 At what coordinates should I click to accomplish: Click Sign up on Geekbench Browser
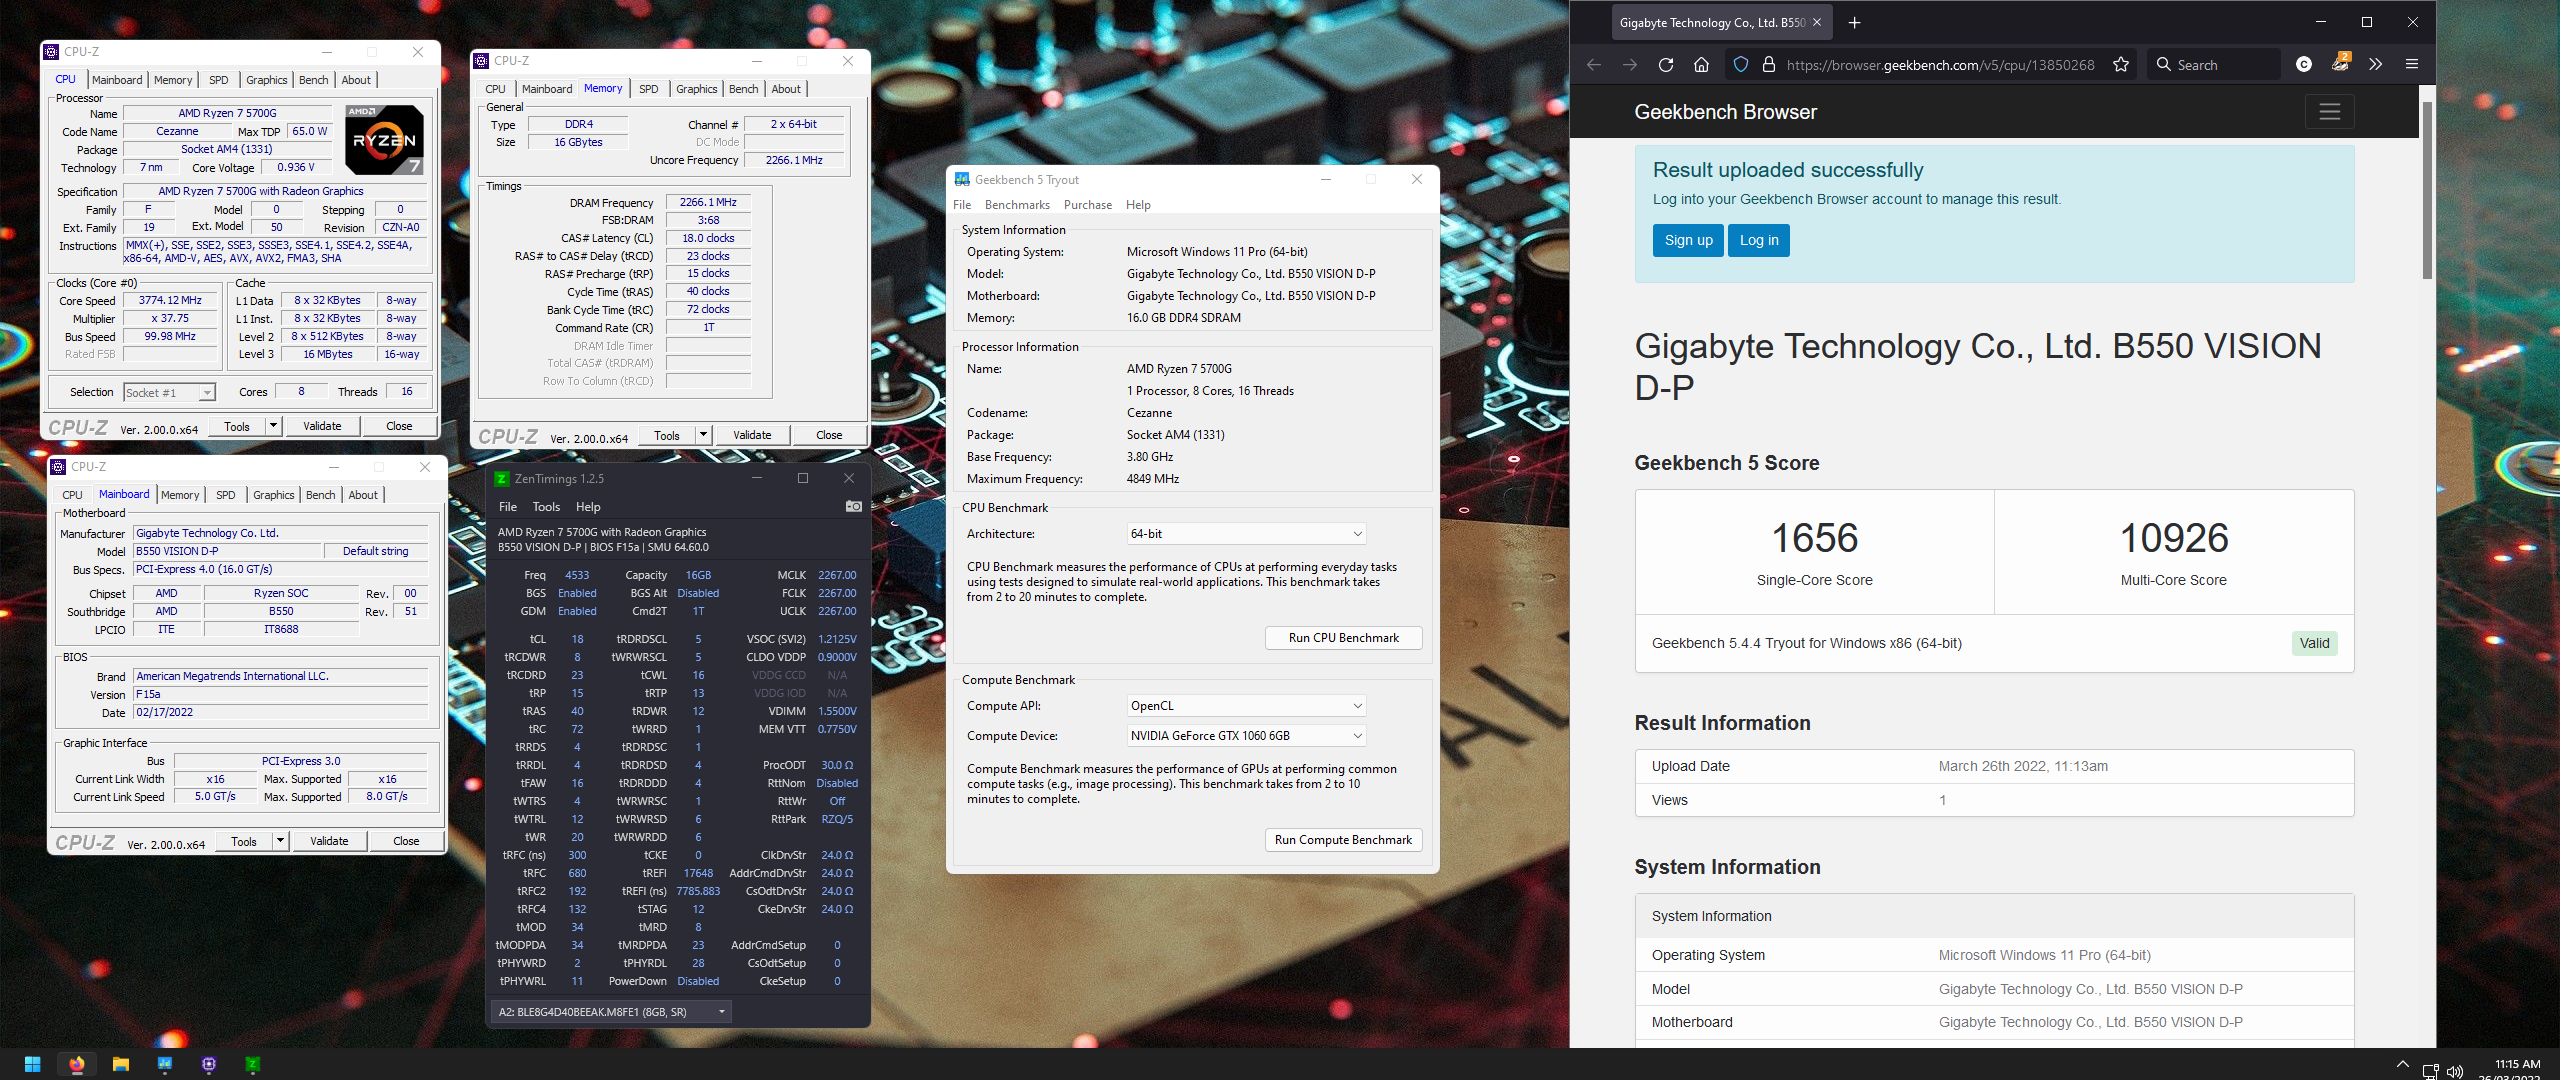tap(1688, 240)
